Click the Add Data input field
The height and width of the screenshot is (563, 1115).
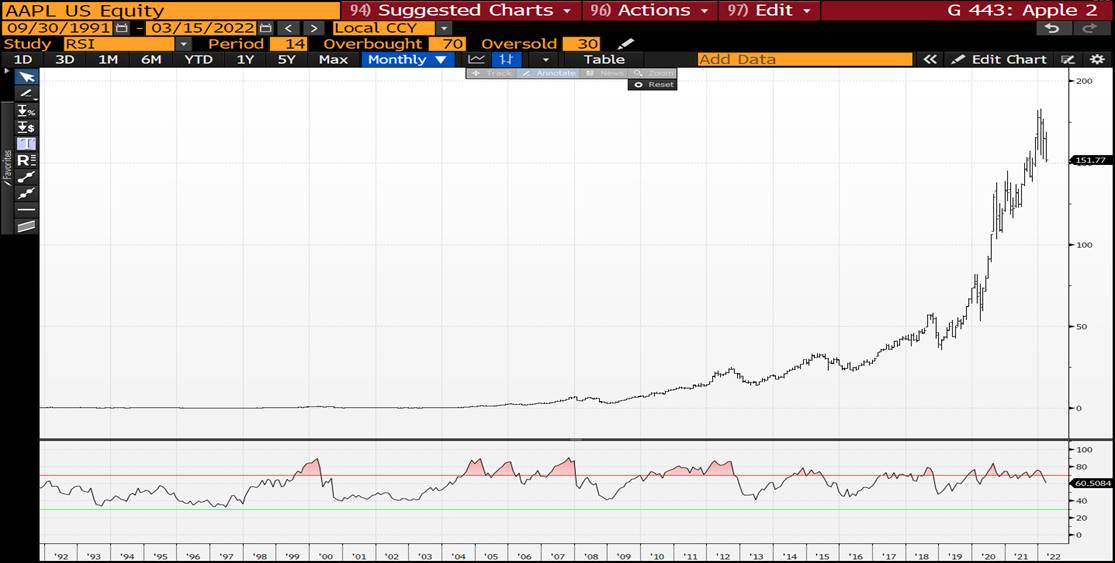[x=805, y=60]
